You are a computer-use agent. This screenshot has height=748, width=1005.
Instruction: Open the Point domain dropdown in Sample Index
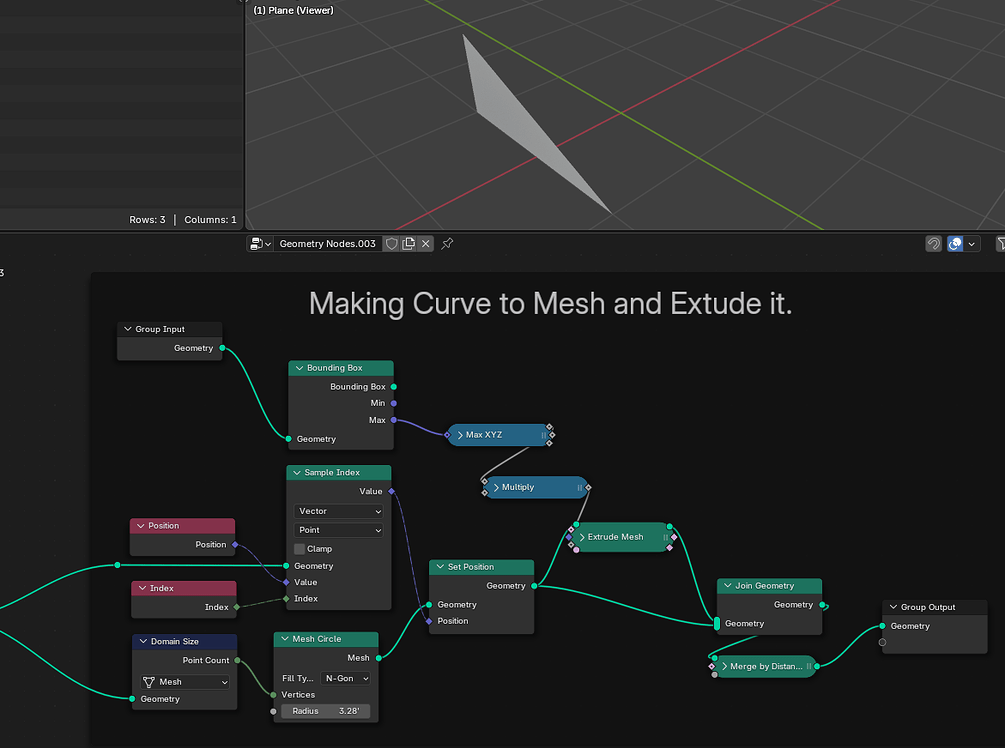[x=338, y=530]
